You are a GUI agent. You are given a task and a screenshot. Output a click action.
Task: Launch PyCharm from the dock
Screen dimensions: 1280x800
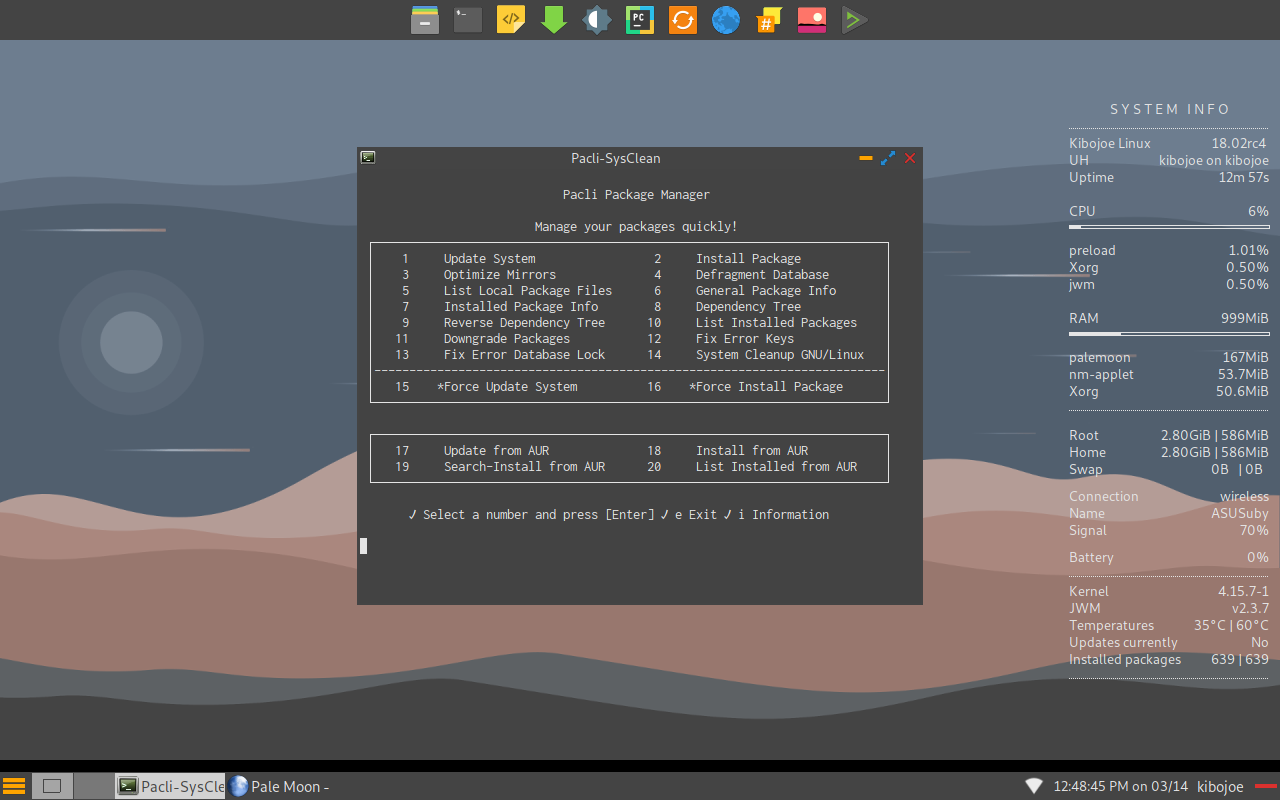pyautogui.click(x=640, y=20)
